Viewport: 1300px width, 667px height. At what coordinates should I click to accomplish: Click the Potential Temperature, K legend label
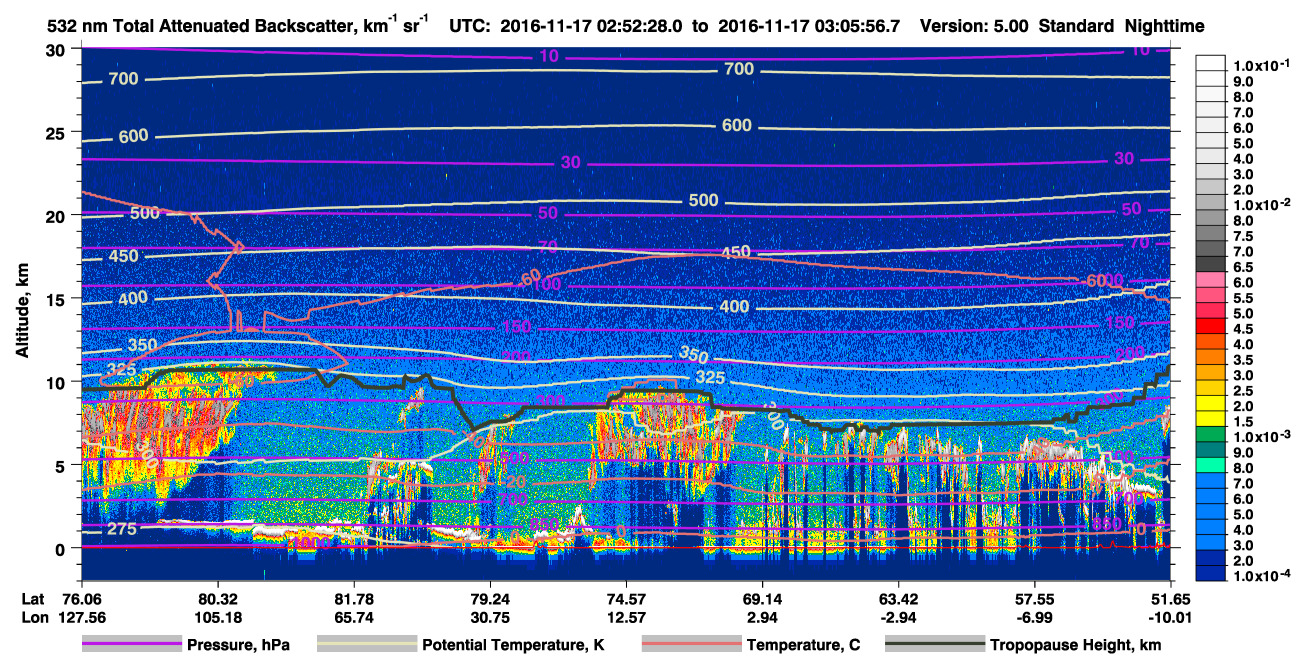click(514, 645)
